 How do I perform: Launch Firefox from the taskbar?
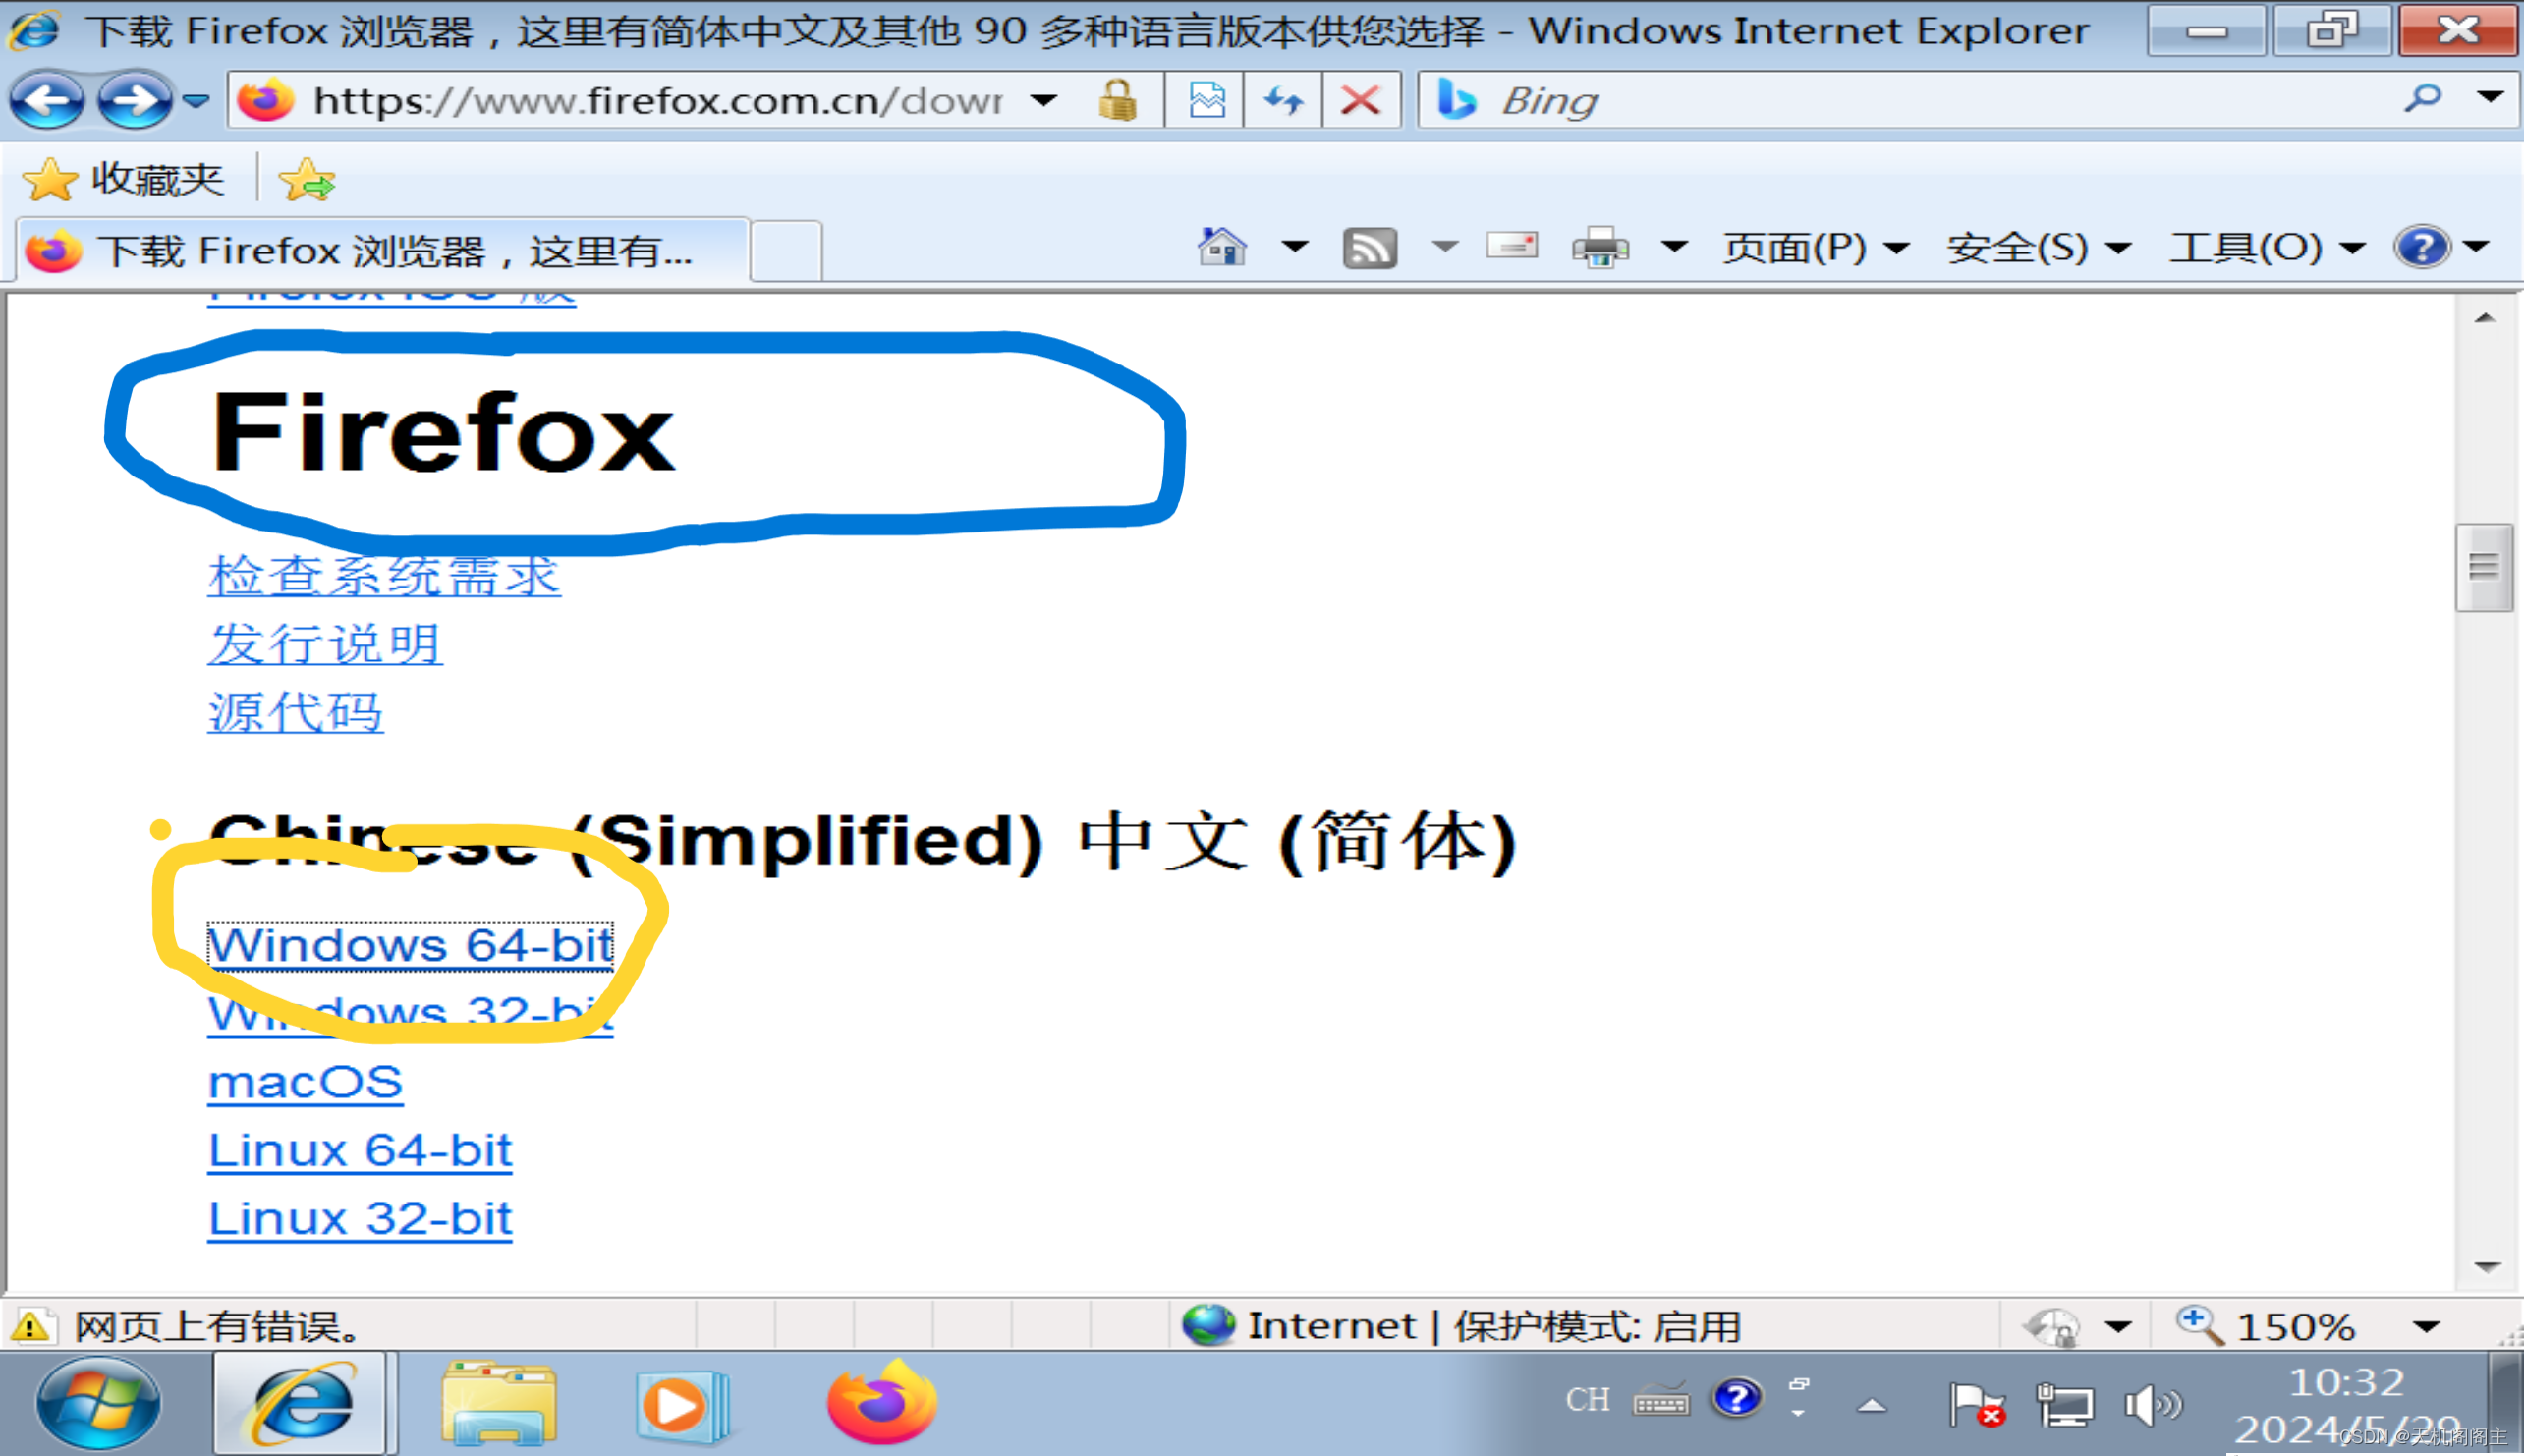[881, 1403]
